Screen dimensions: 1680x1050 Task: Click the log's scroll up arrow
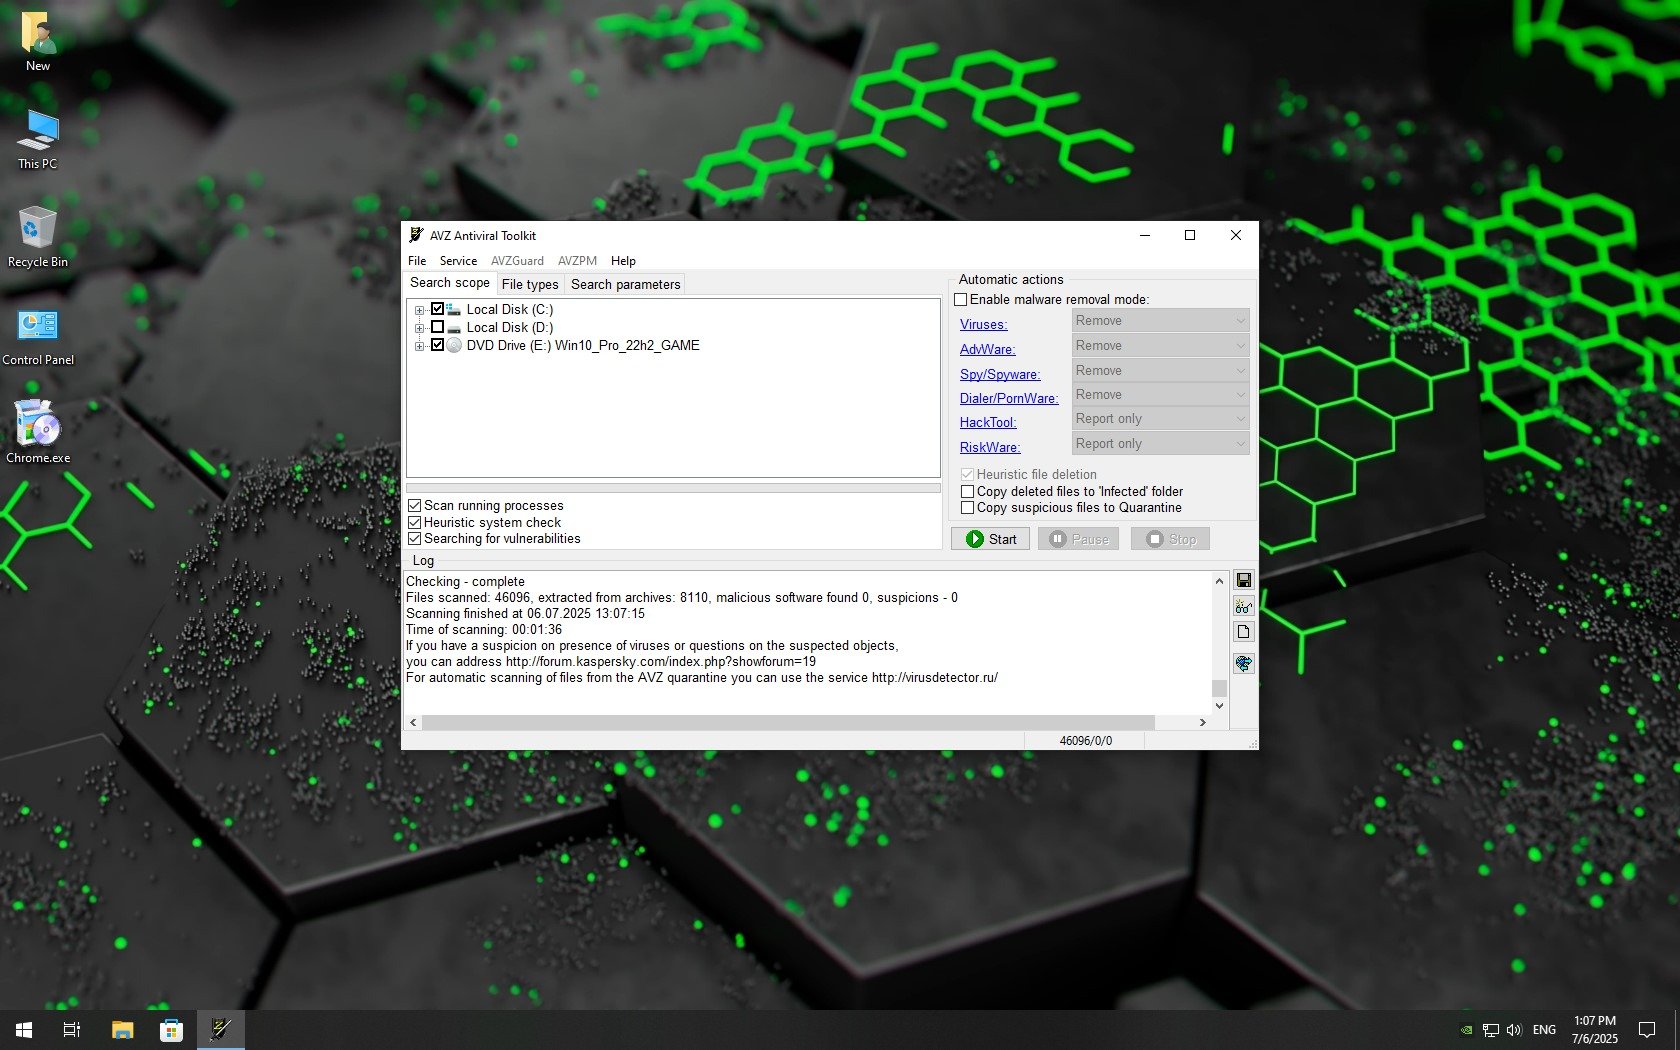[1219, 581]
